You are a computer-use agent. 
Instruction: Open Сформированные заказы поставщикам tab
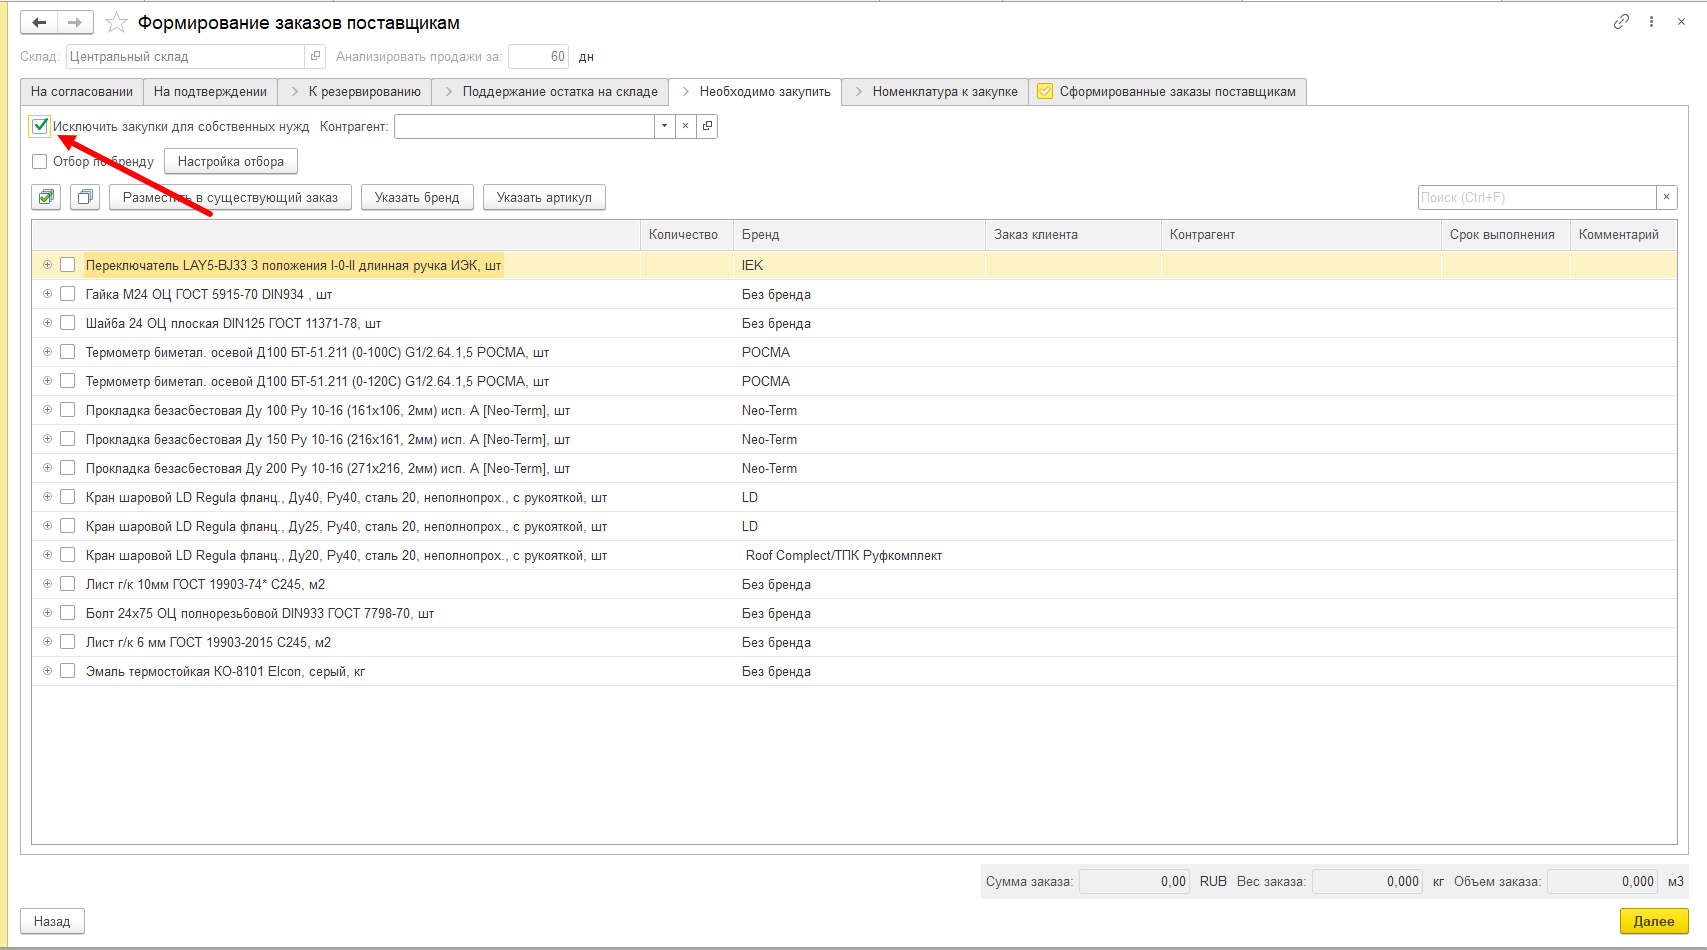click(x=1167, y=91)
